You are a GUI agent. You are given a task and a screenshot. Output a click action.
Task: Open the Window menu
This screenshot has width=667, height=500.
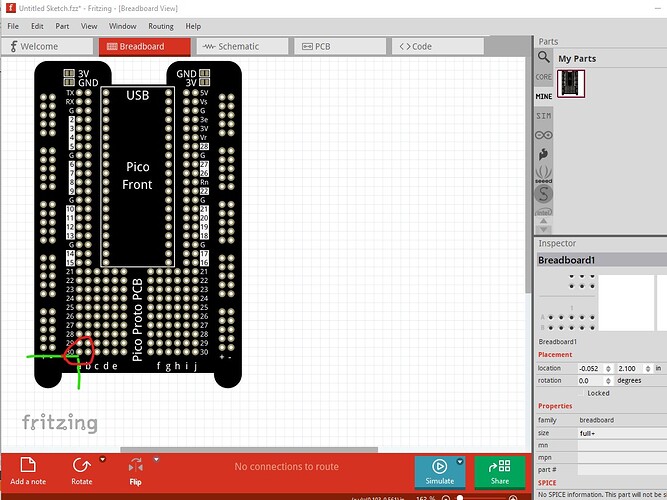tap(123, 26)
